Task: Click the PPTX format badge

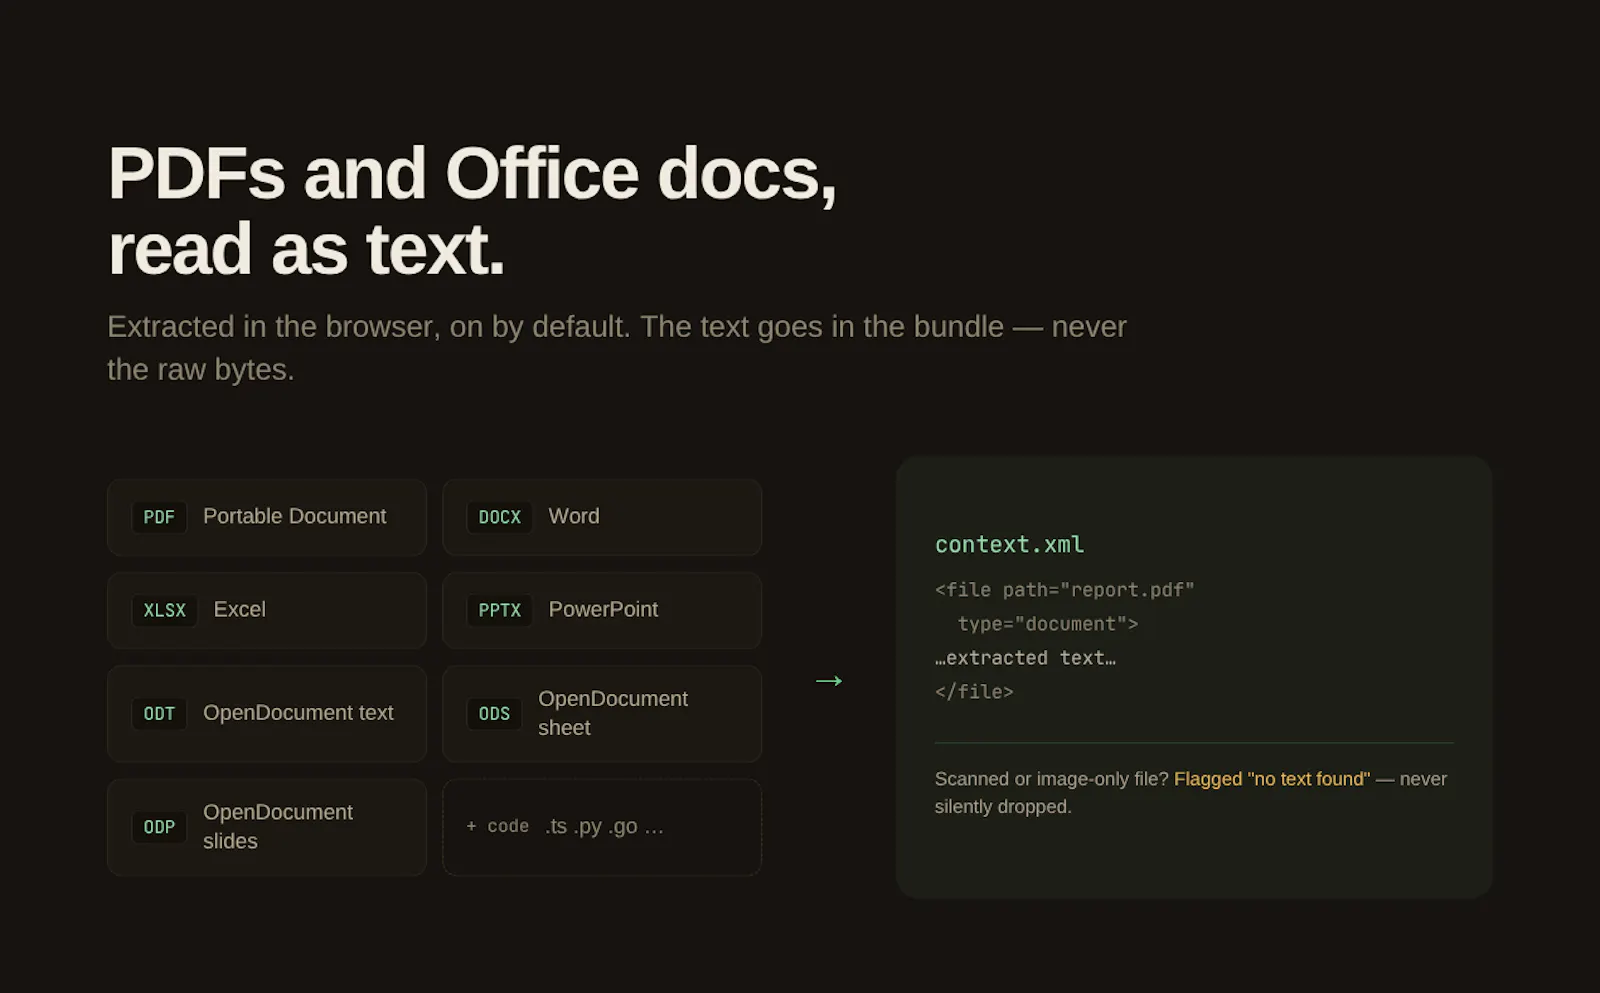Action: click(x=499, y=610)
